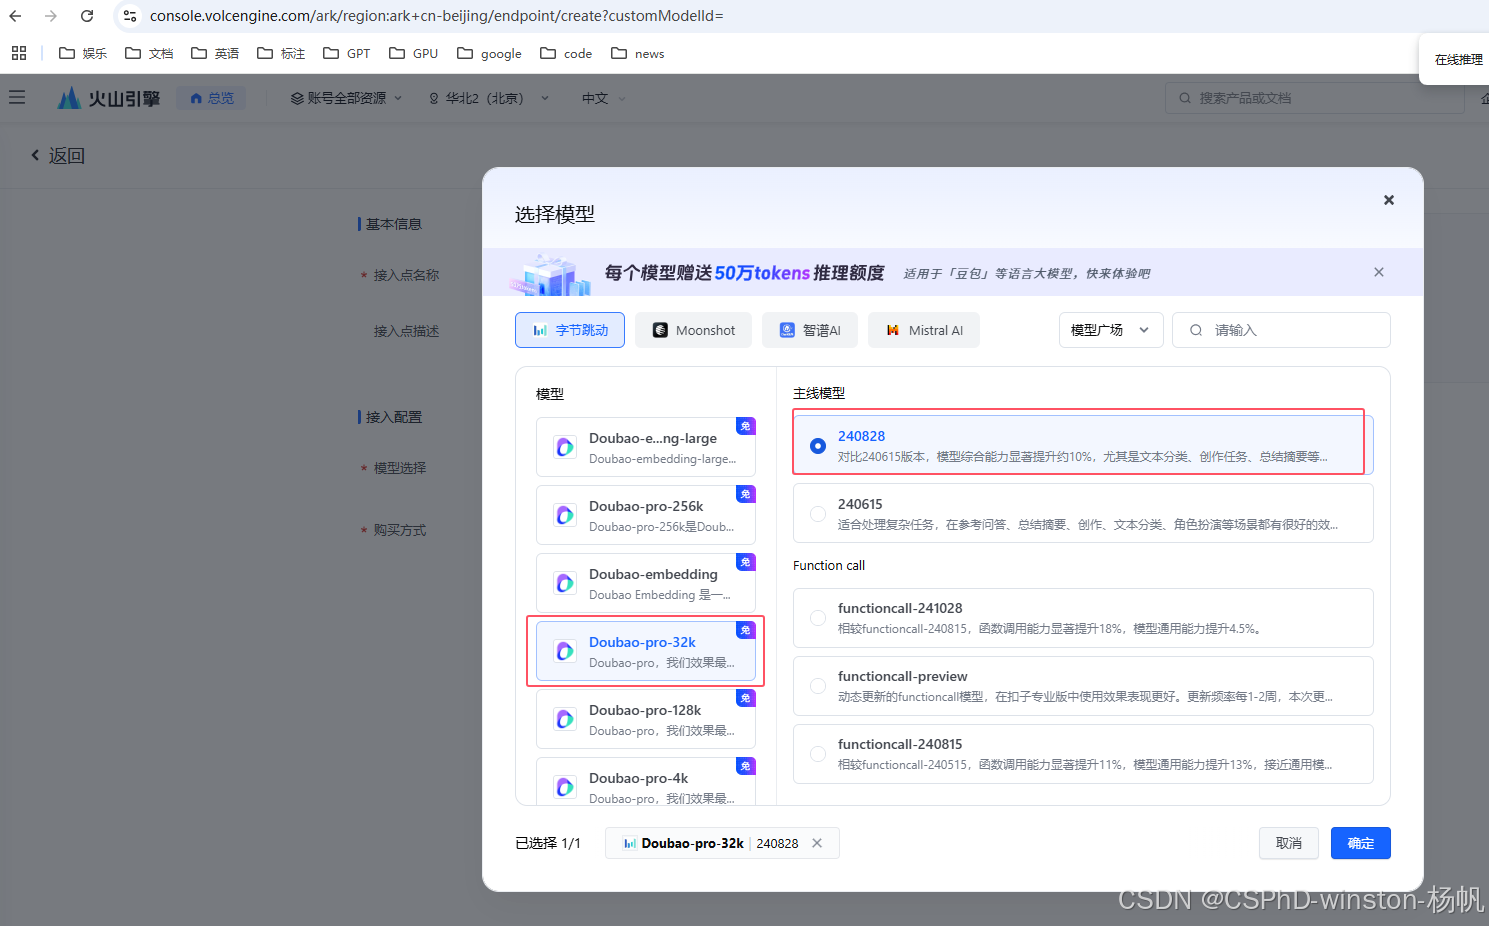
Task: Open the google bookmark folder
Action: [x=489, y=53]
